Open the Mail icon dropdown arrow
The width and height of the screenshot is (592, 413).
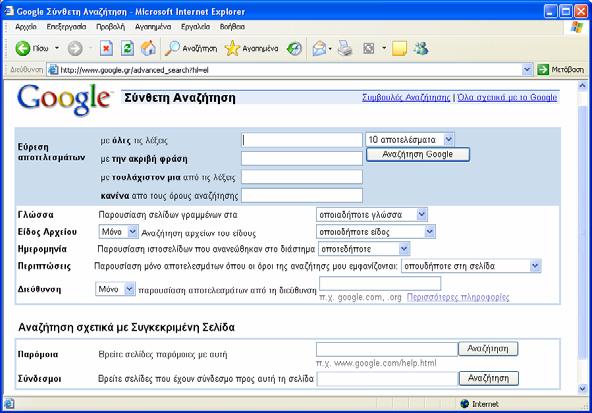point(330,48)
